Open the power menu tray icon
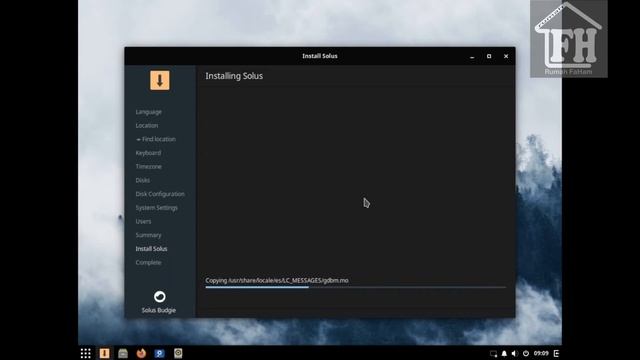This screenshot has width=640, height=360. (526, 353)
